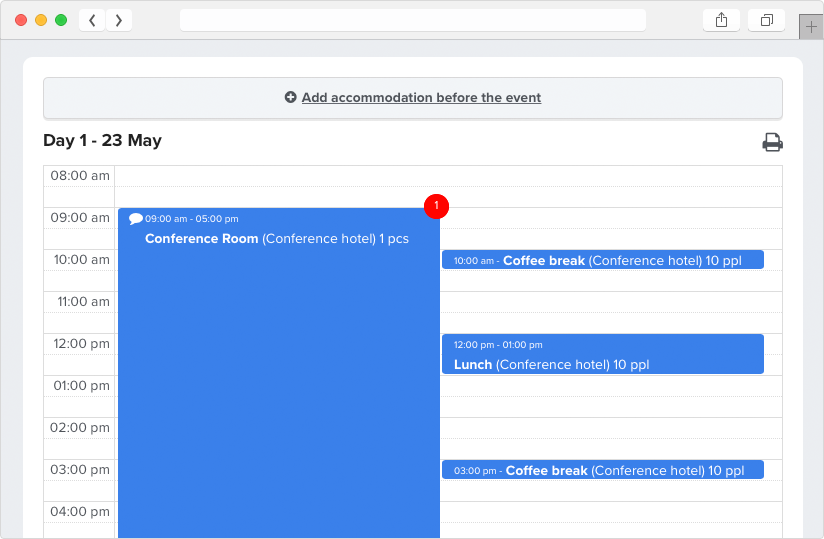Open the comment bubble on Conference Room
The width and height of the screenshot is (824, 539).
click(x=136, y=218)
